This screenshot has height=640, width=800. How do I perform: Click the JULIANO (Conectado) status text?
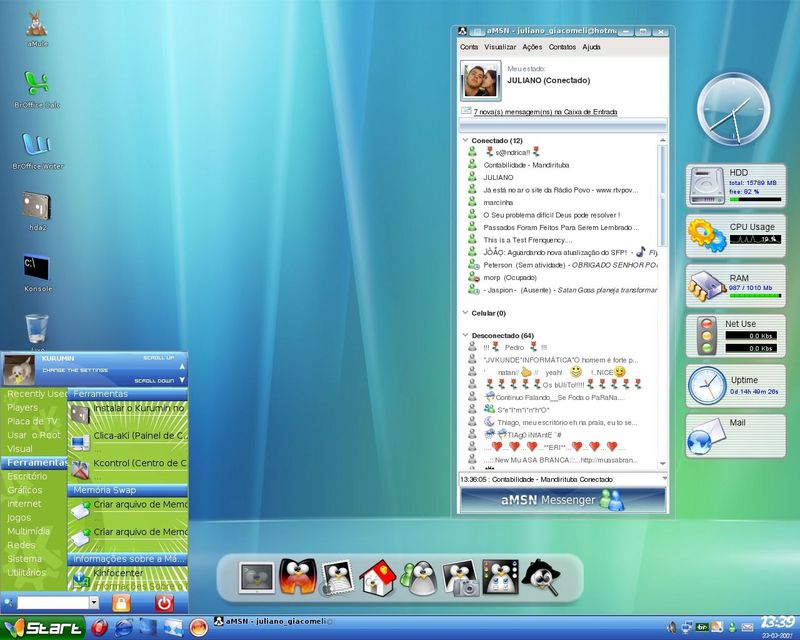548,81
